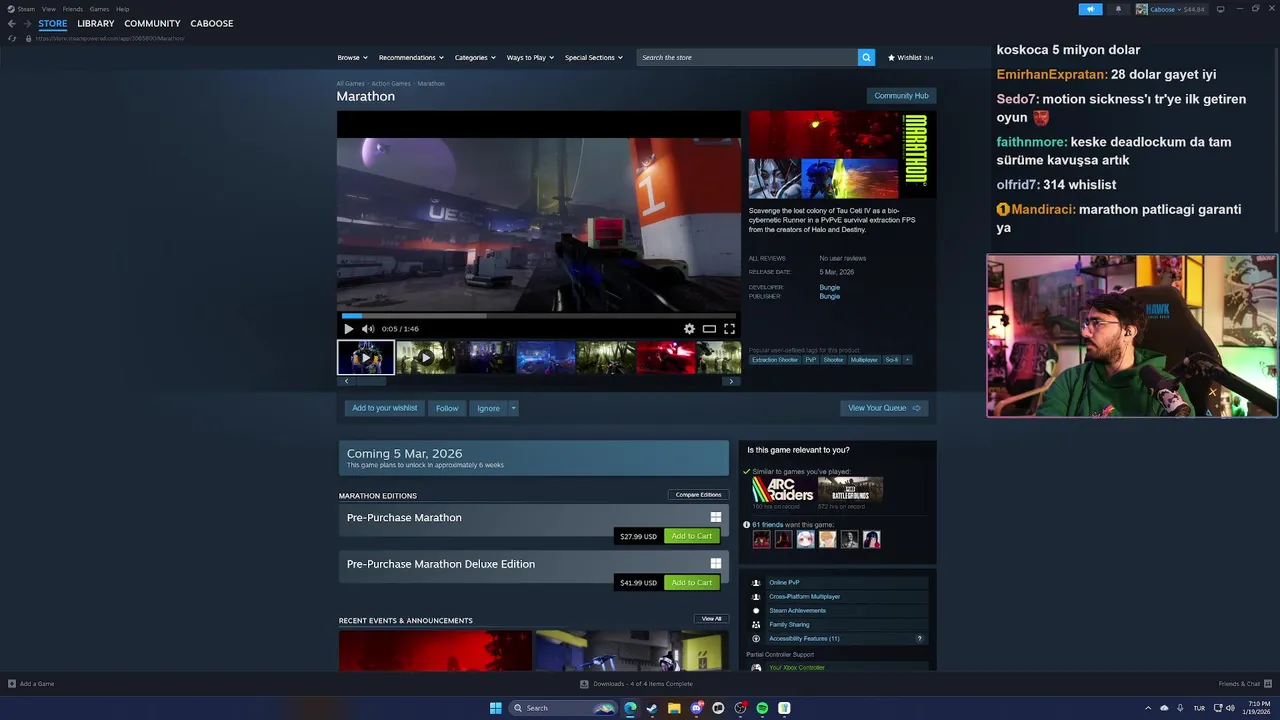Screen dimensions: 1280x720
Task: Expand the Categories menu
Action: pos(475,57)
